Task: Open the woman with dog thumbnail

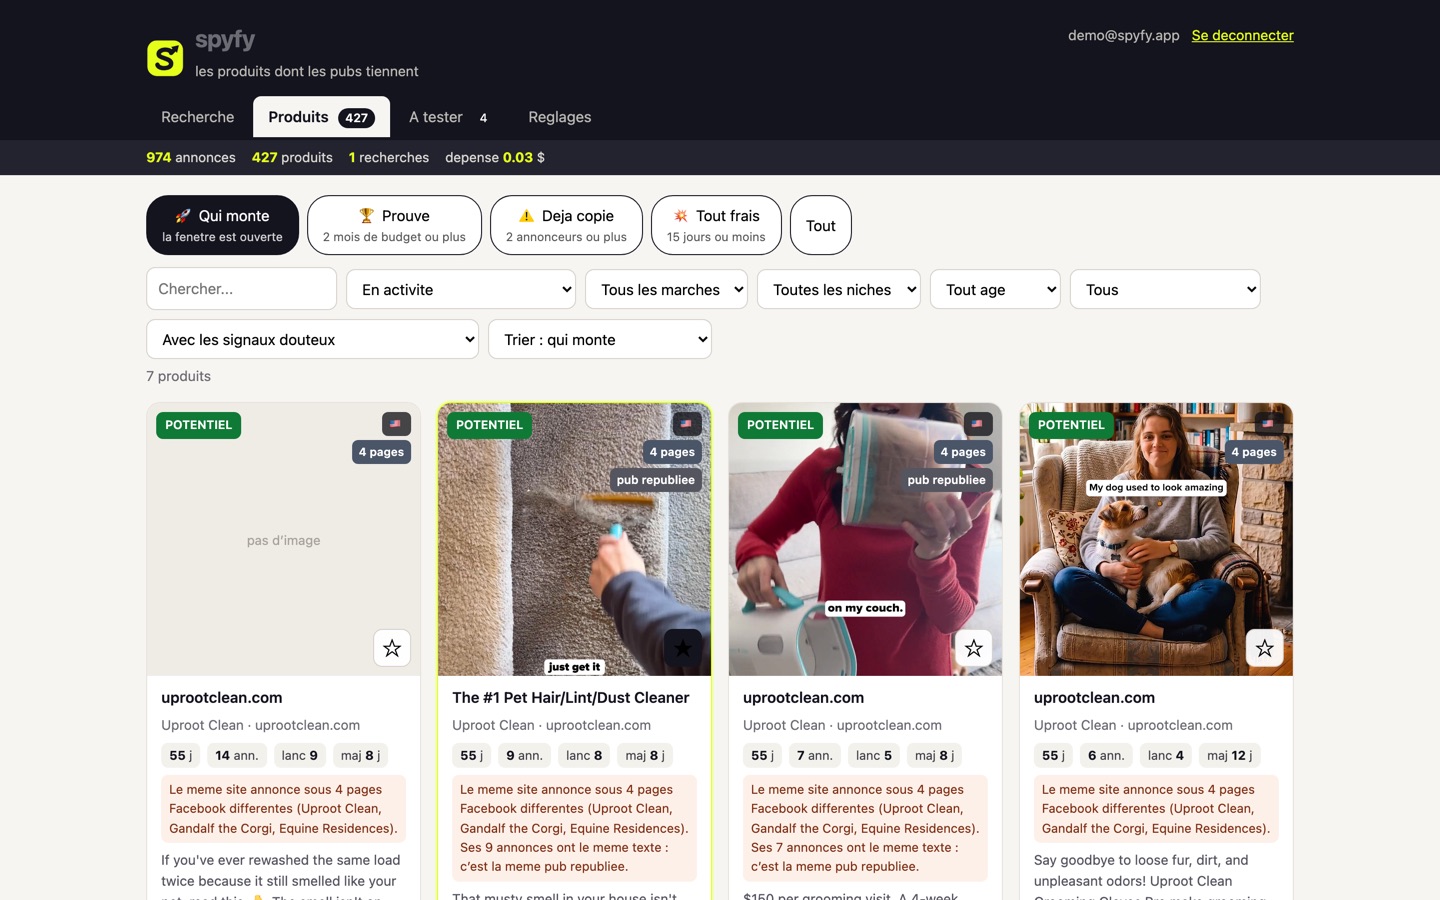Action: 1156,540
